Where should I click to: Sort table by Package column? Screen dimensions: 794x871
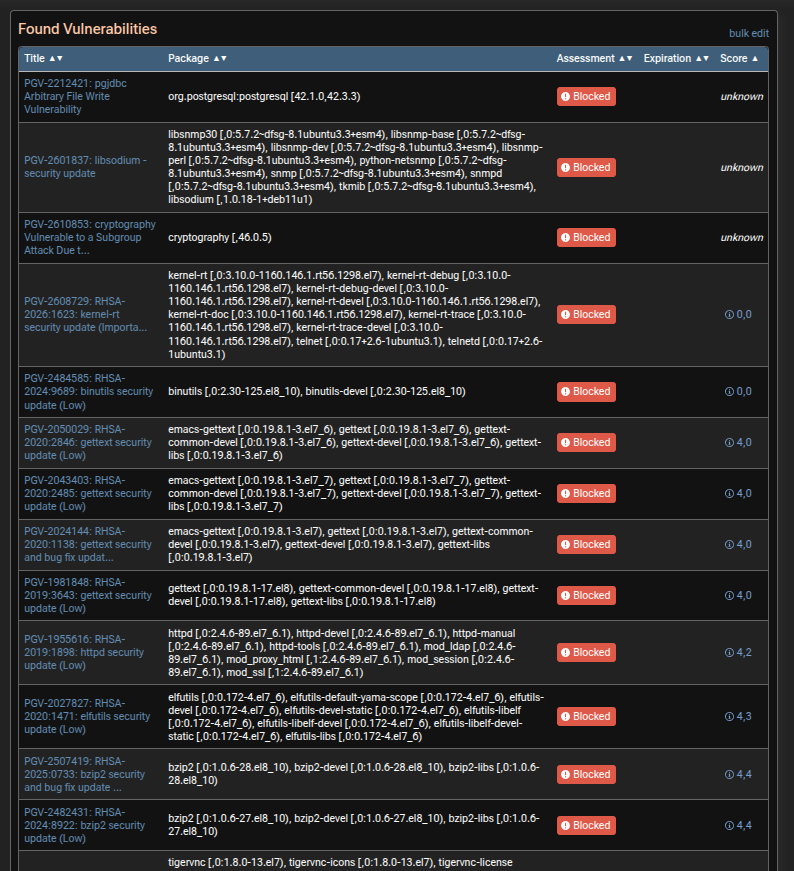pyautogui.click(x=197, y=59)
